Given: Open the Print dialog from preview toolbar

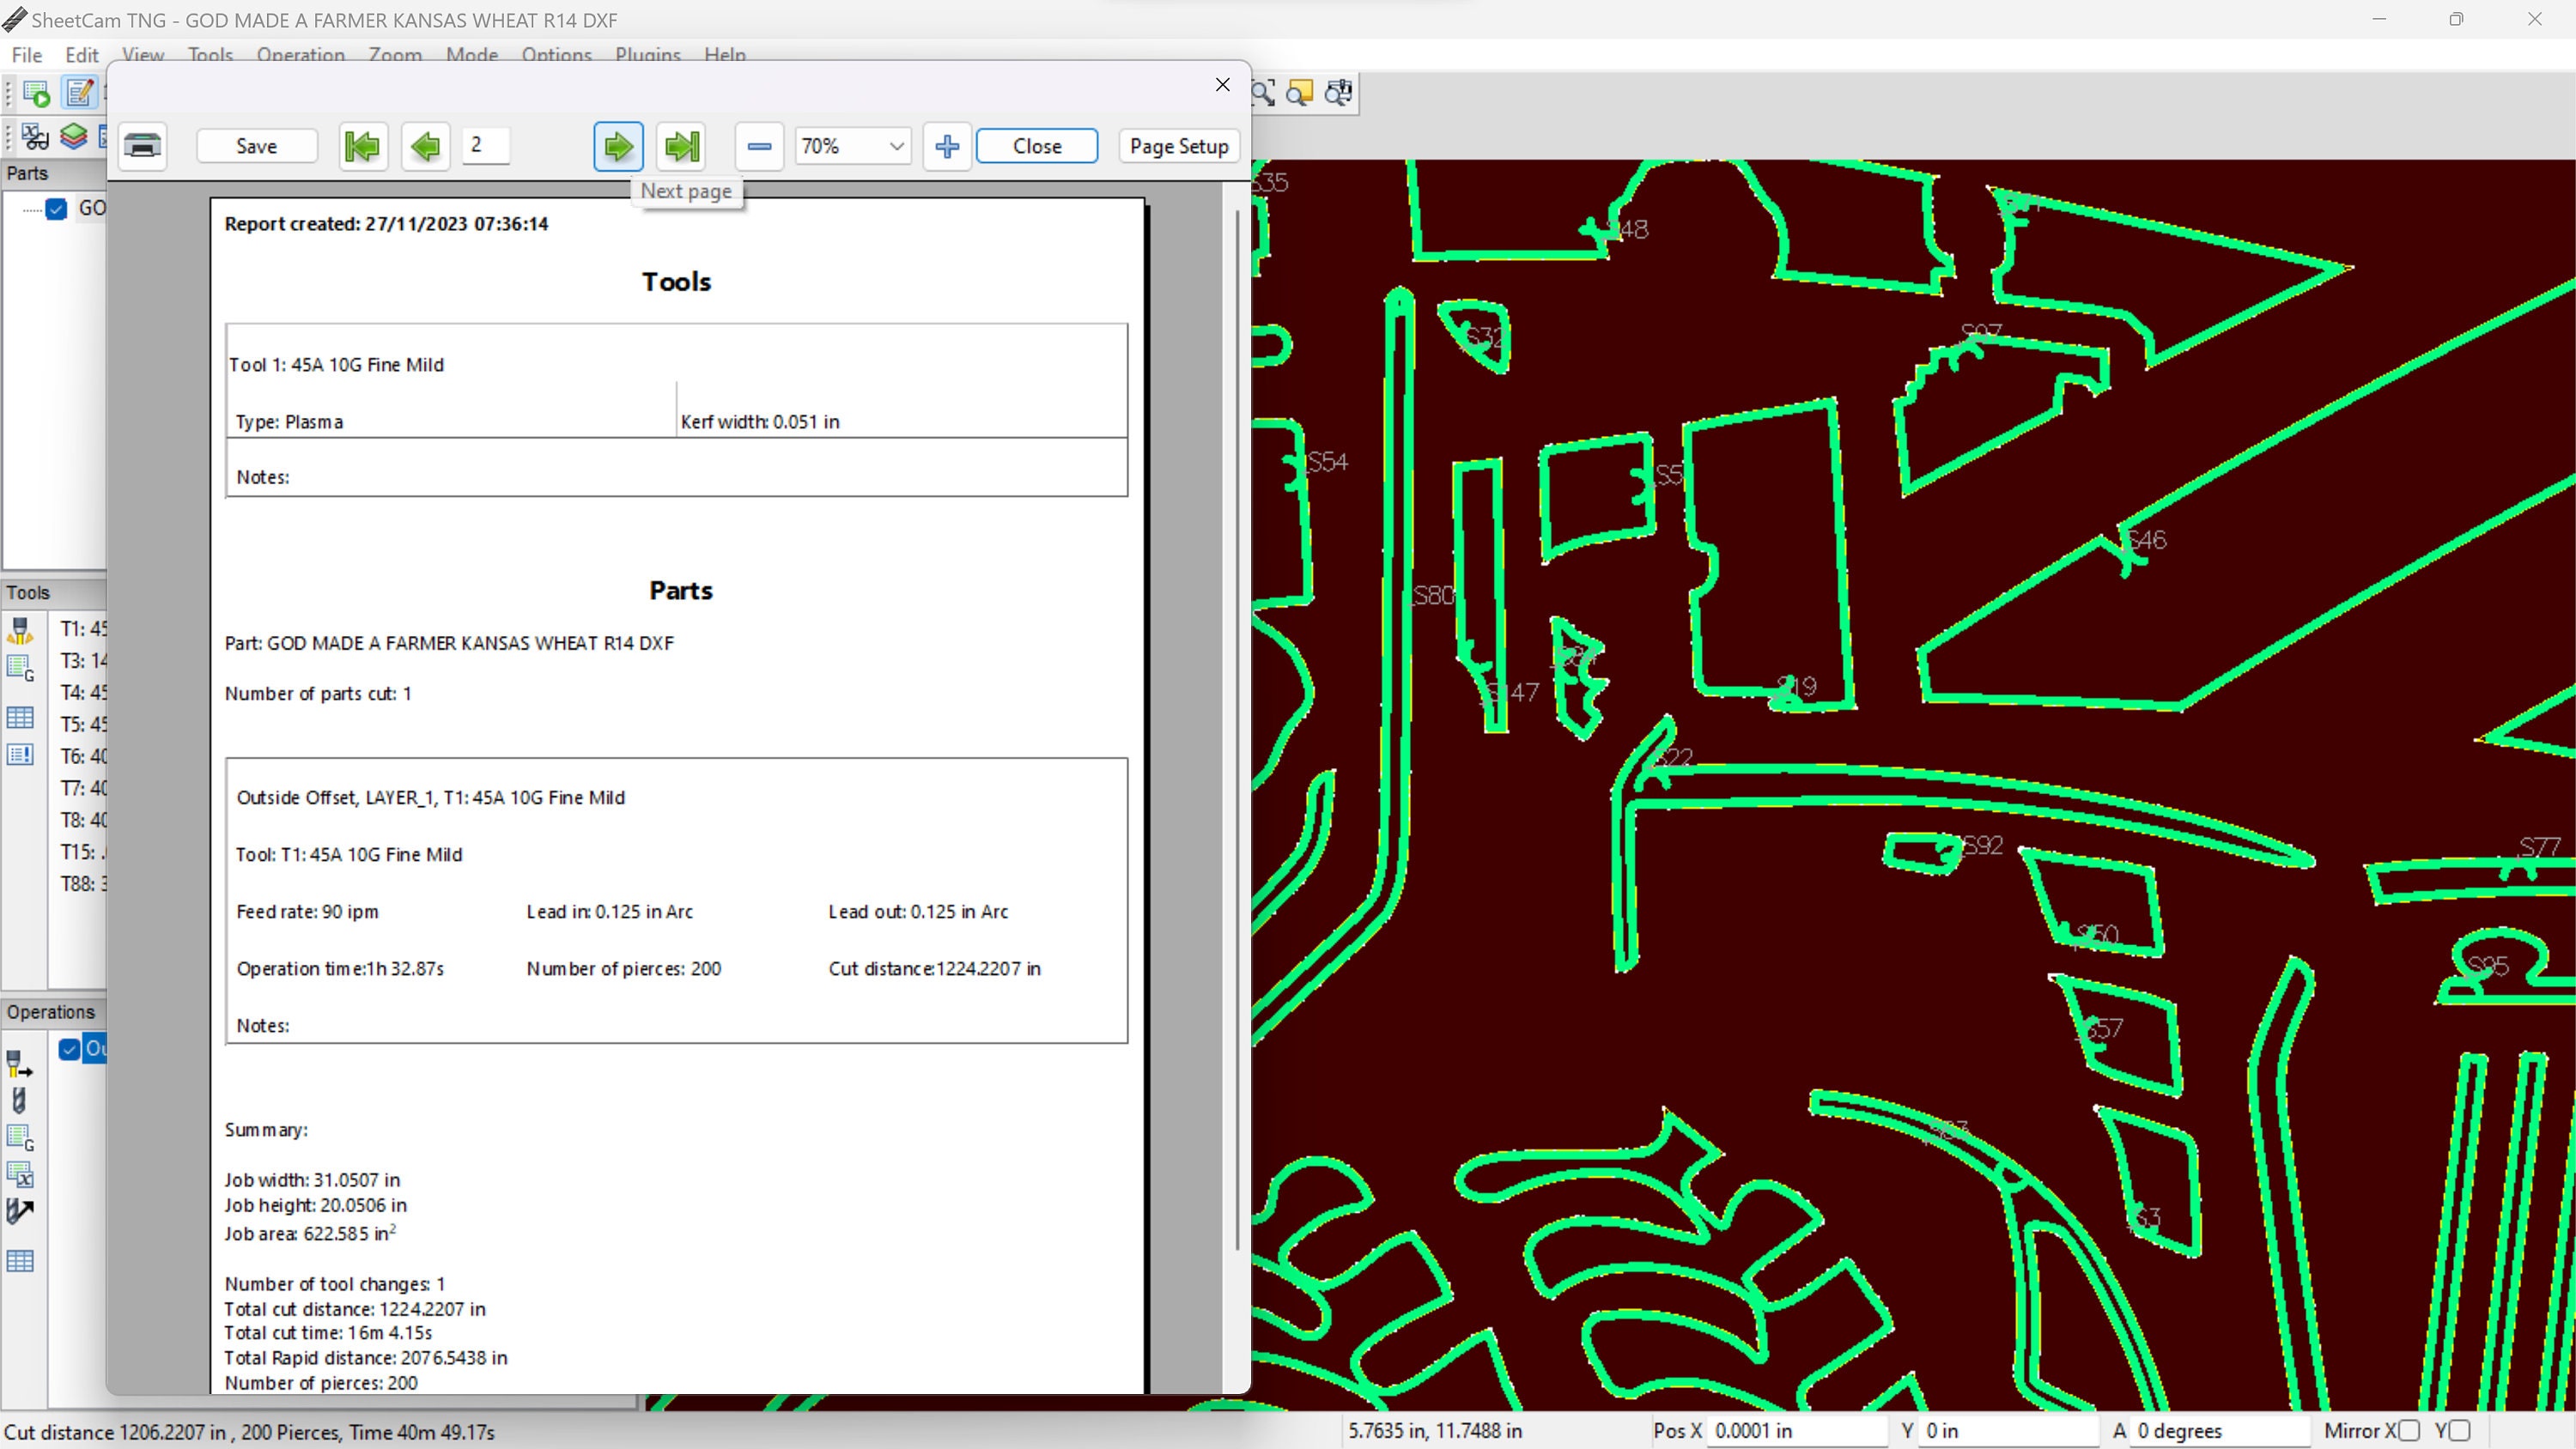Looking at the screenshot, I should click(142, 146).
